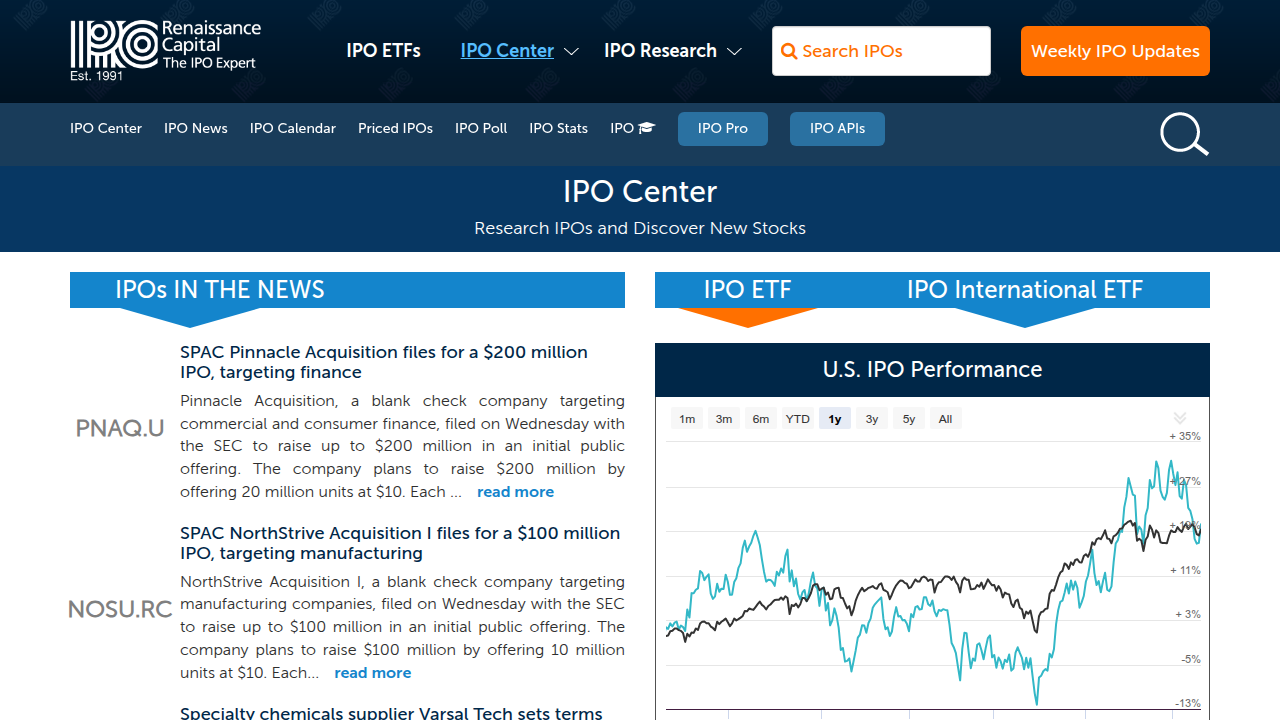Open the IPO Center top menu

pyautogui.click(x=507, y=51)
